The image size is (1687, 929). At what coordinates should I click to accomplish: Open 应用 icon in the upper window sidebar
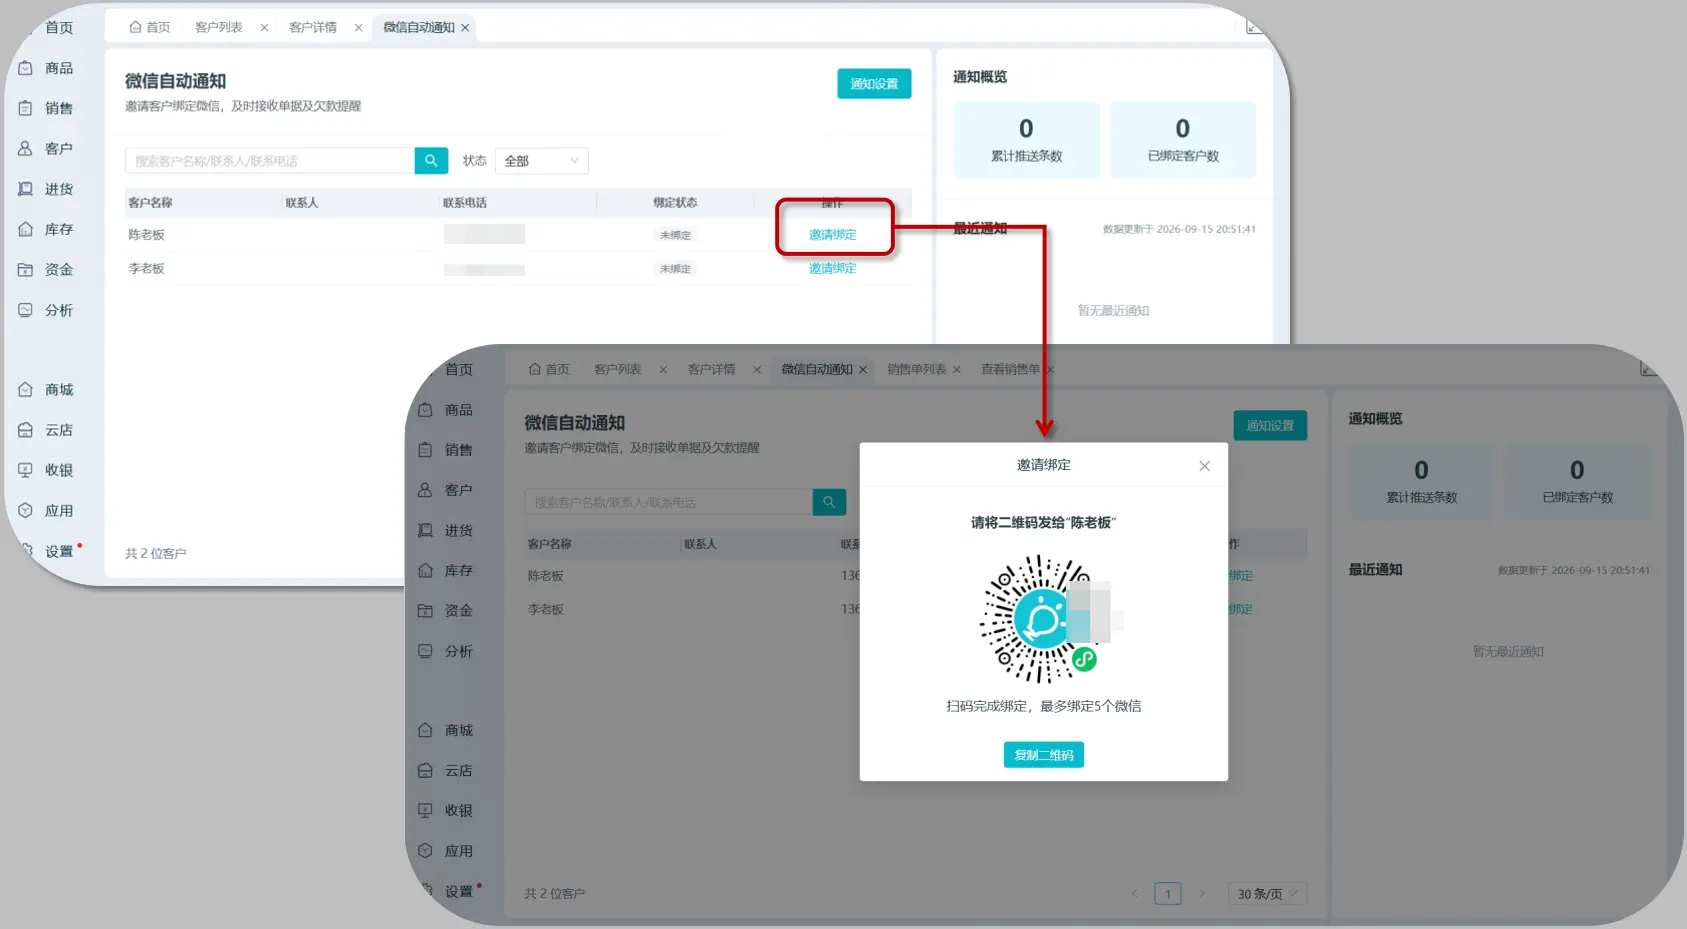(26, 510)
